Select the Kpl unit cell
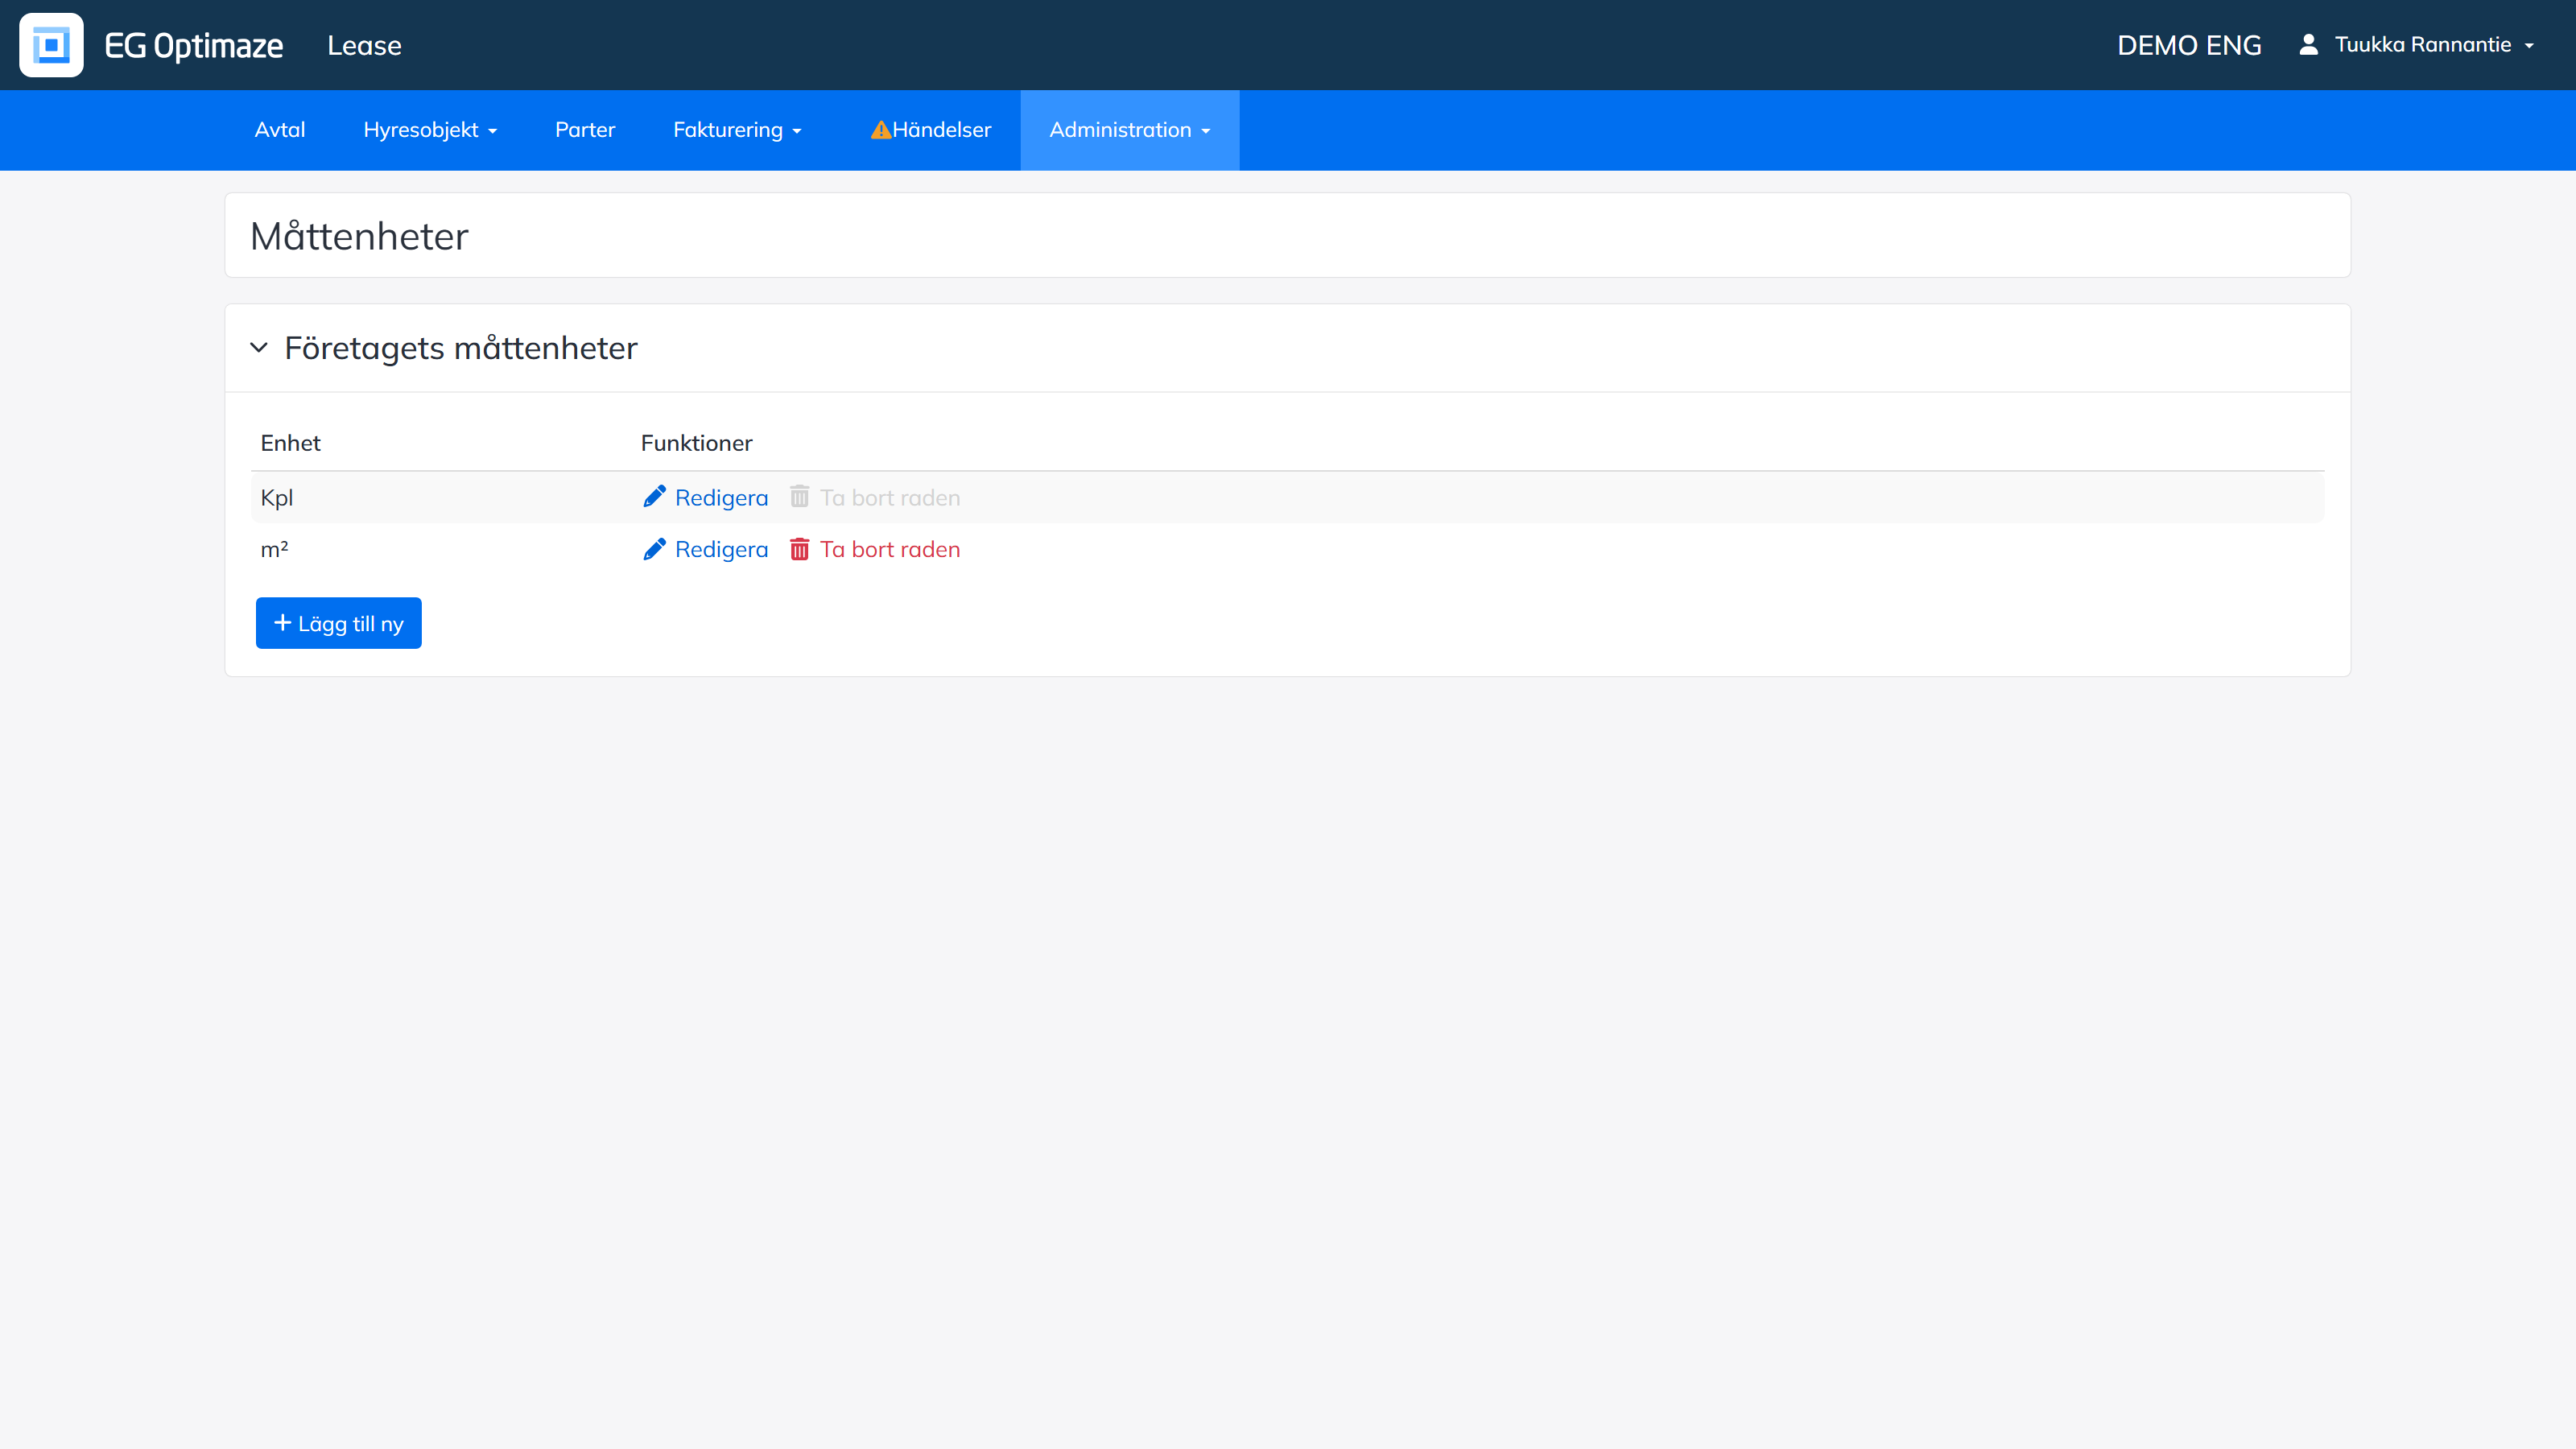The image size is (2576, 1449). [x=277, y=497]
